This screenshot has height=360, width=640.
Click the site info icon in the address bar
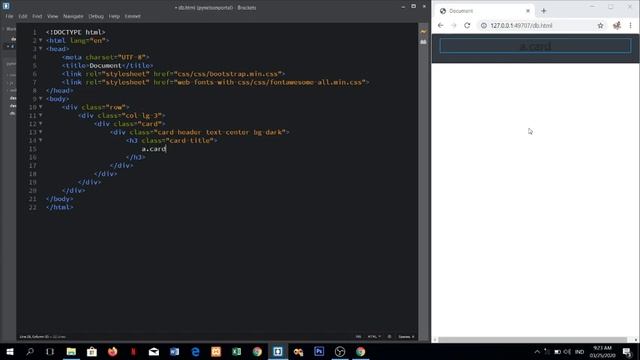tap(484, 25)
